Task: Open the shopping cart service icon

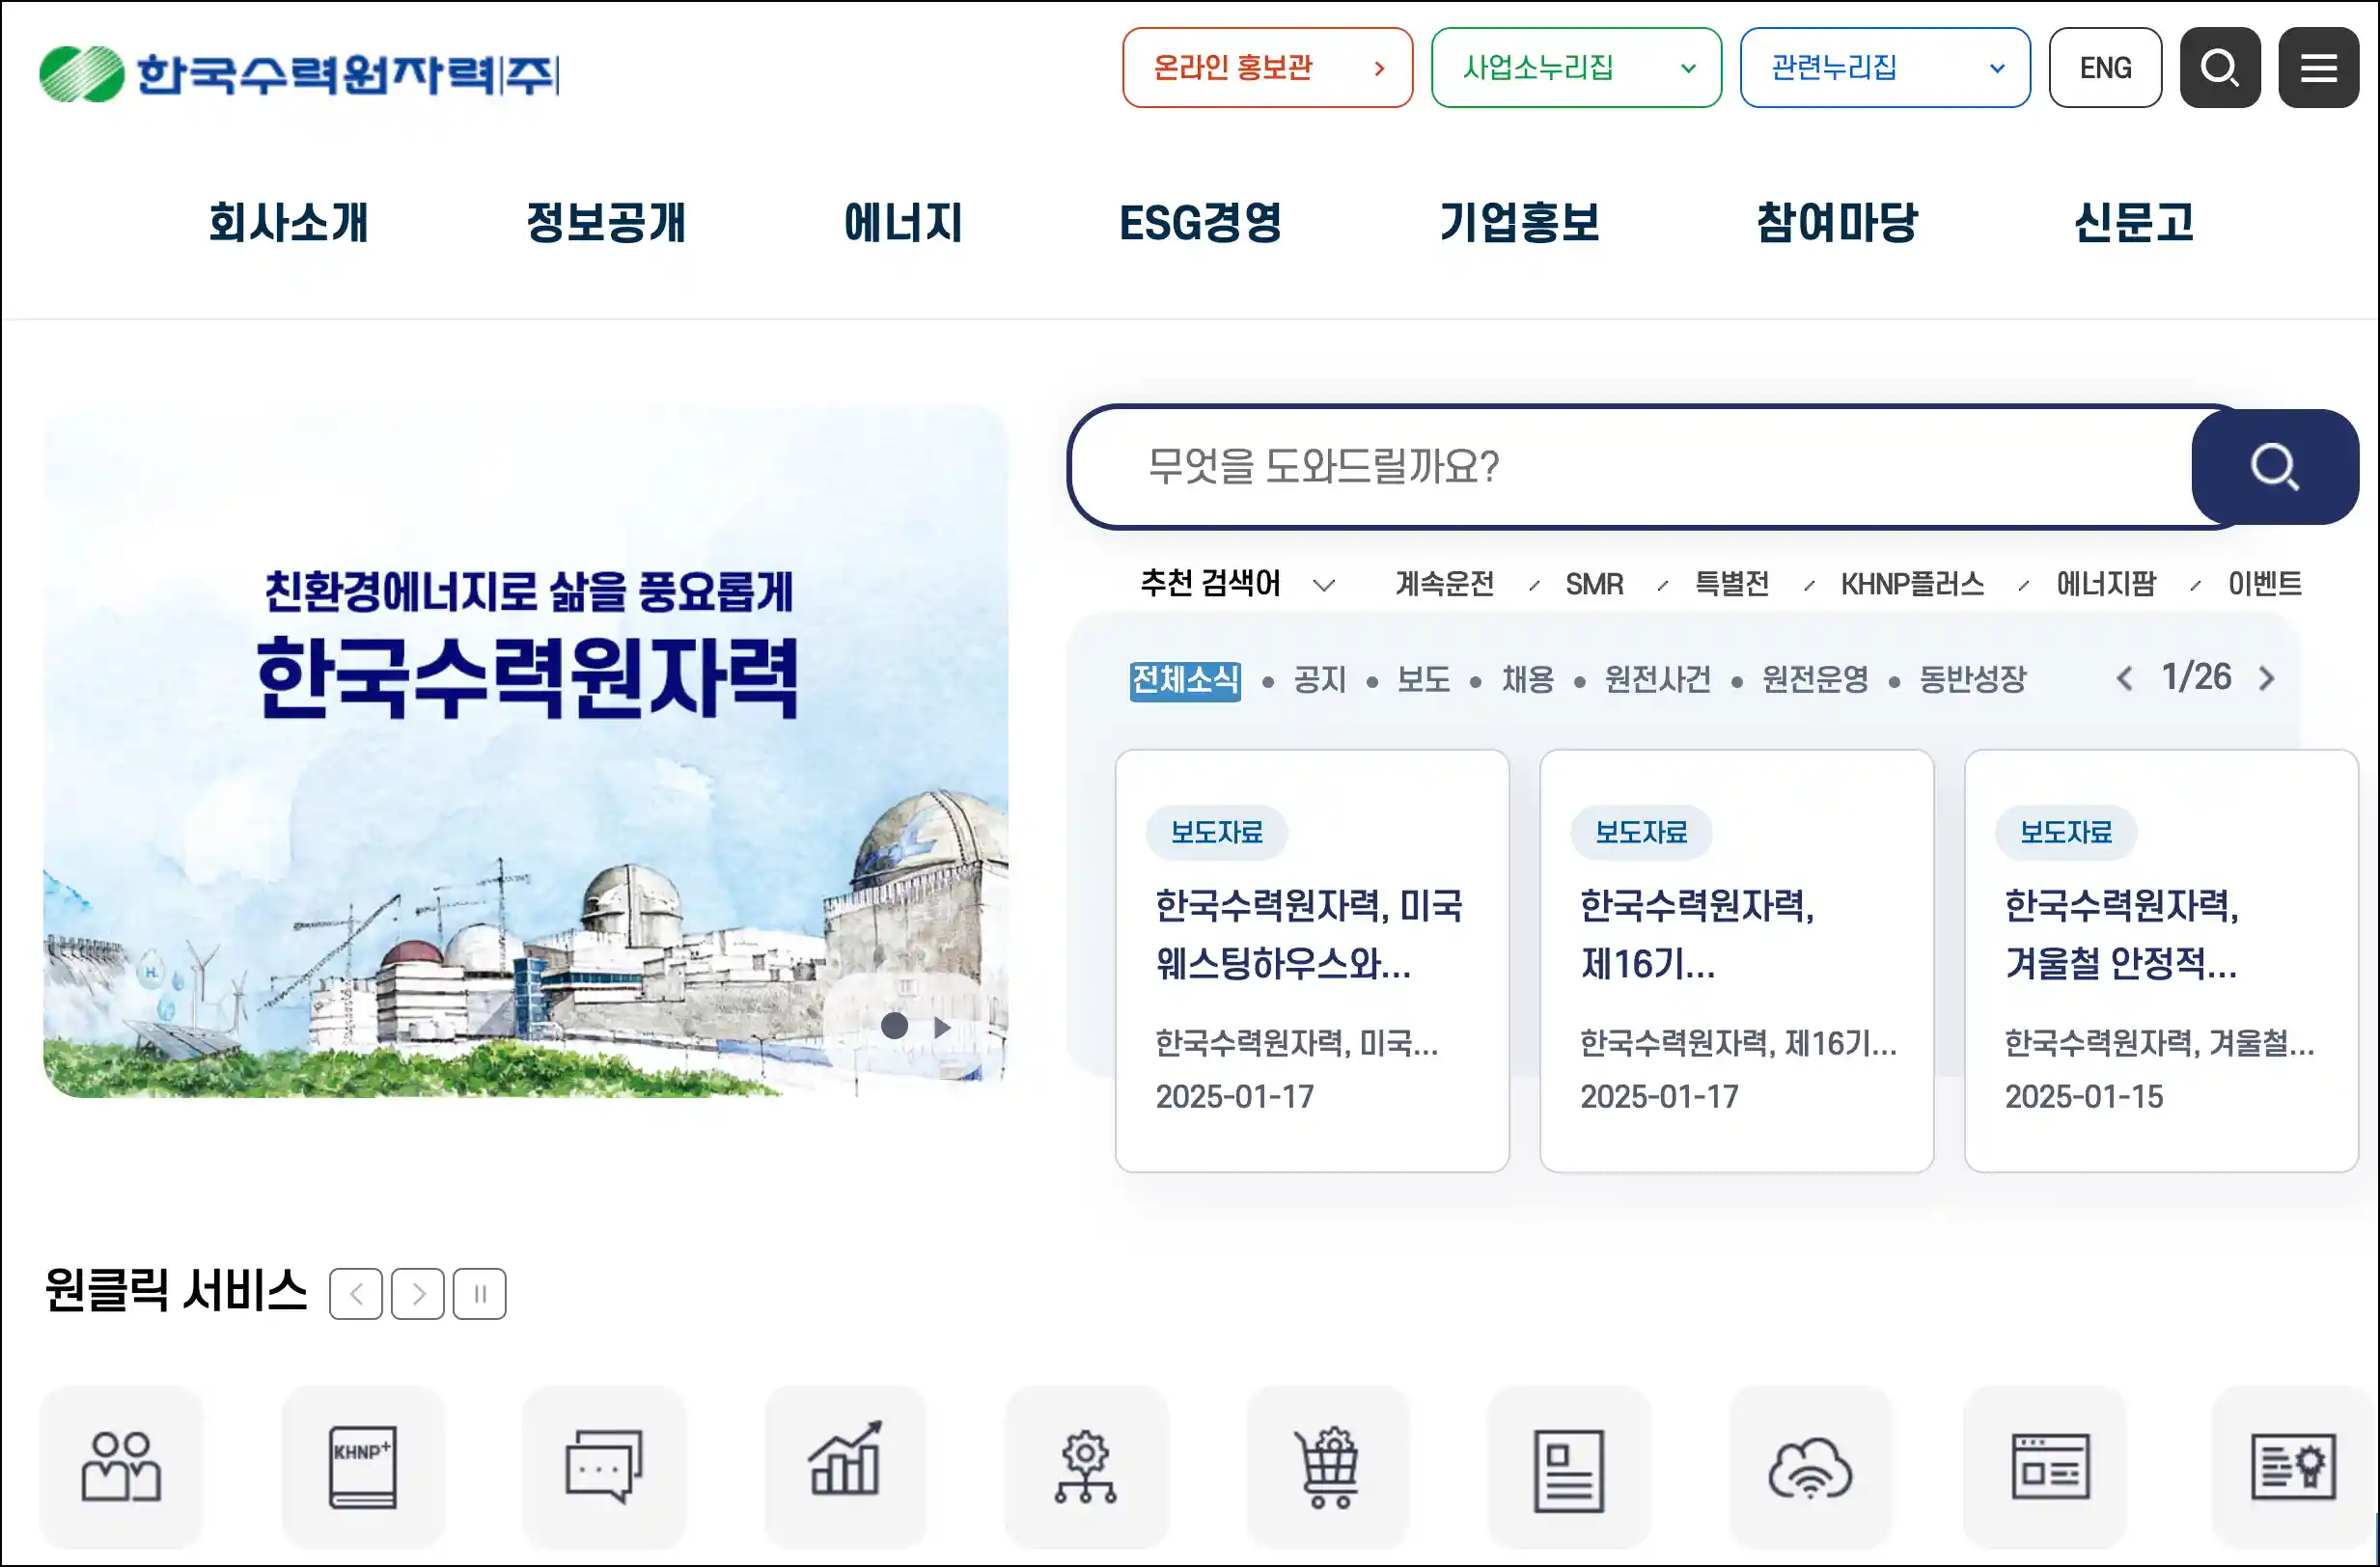Action: 1328,1466
